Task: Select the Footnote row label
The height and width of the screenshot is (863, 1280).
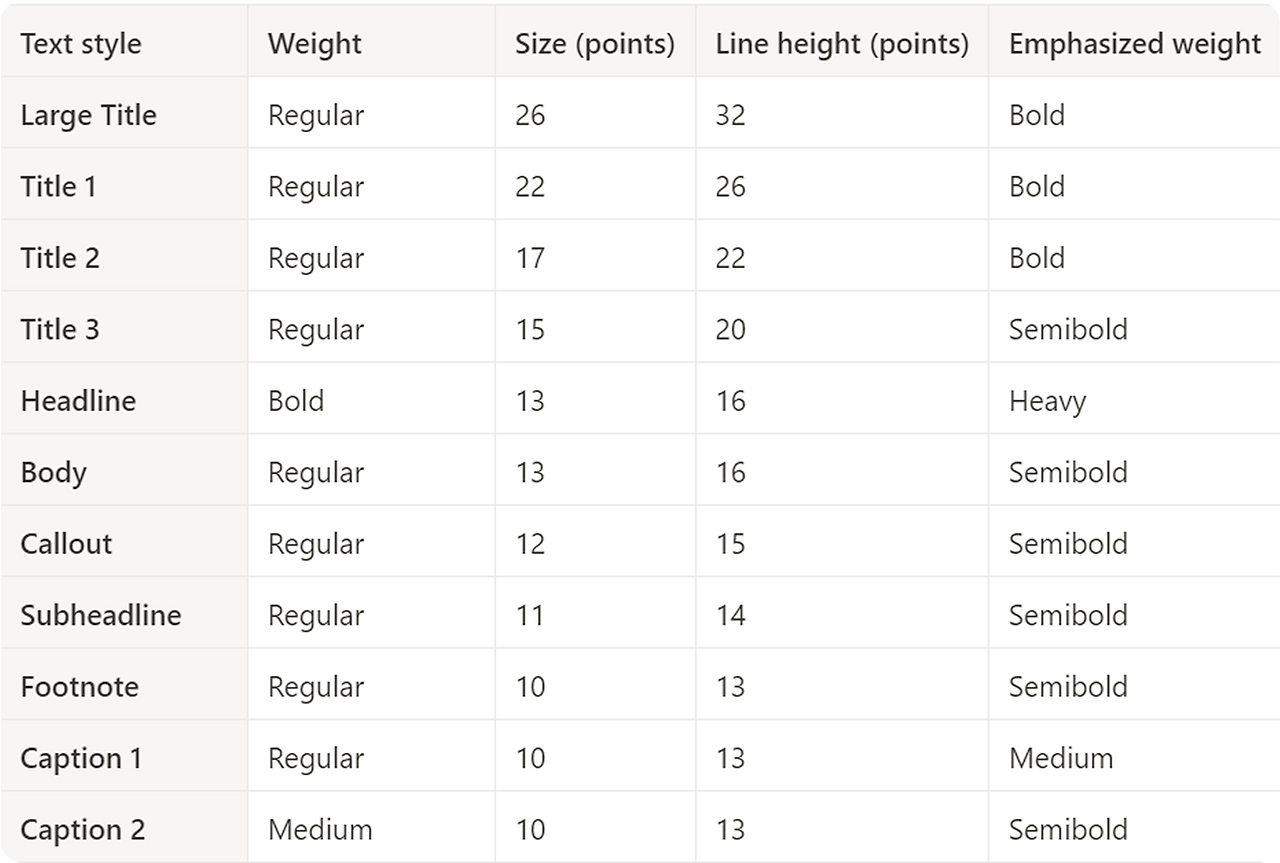Action: [x=79, y=687]
